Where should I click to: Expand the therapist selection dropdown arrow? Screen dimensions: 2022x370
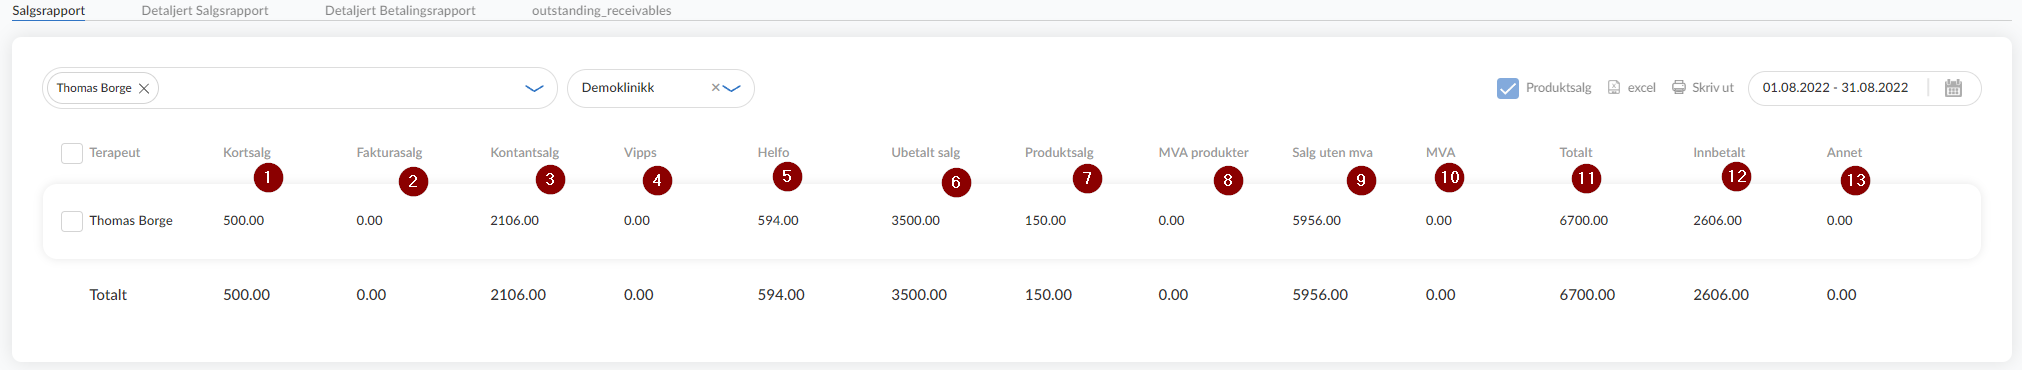point(534,88)
